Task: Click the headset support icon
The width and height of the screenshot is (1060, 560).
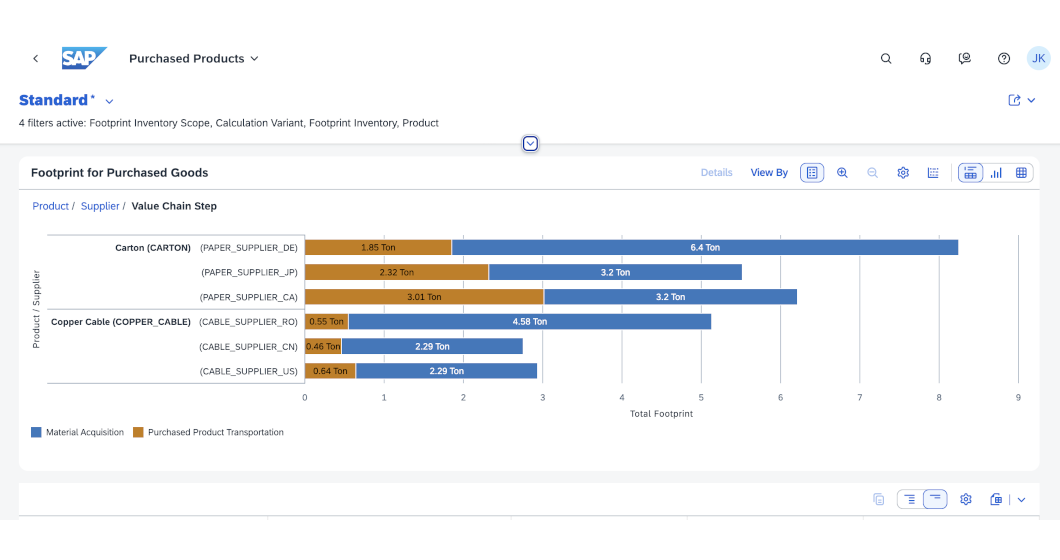Action: pyautogui.click(x=925, y=59)
